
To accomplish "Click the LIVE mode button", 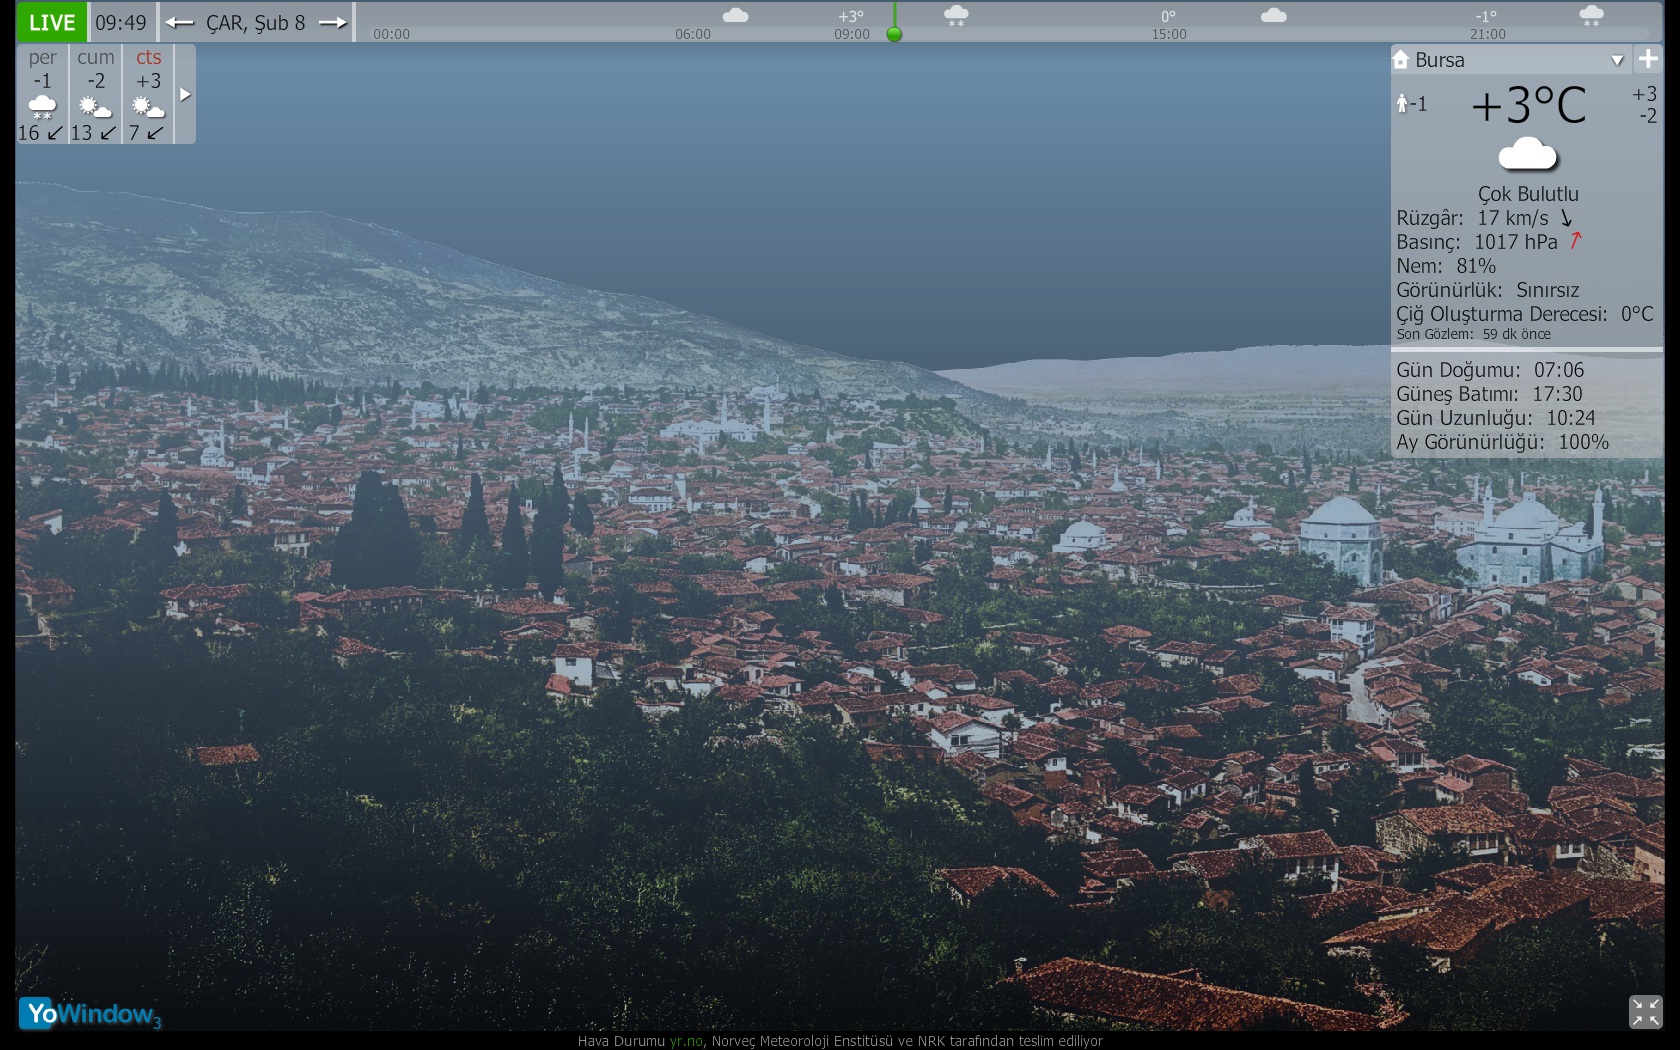I will (52, 22).
